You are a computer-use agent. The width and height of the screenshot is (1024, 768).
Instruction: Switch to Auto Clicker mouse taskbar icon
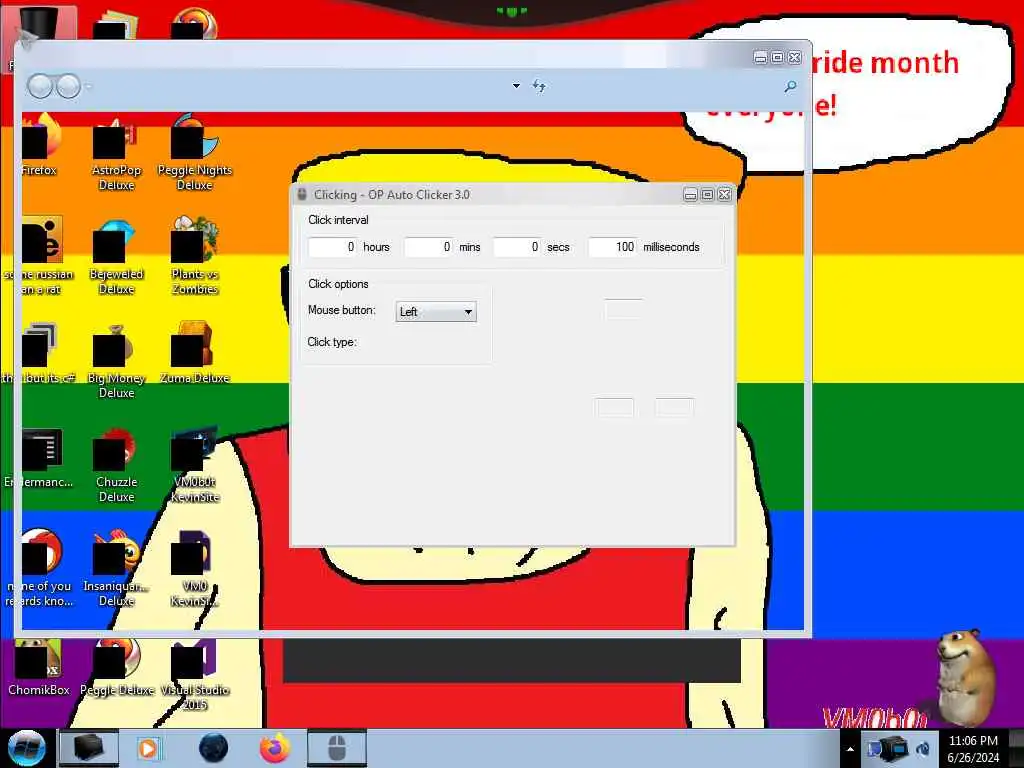pos(337,748)
